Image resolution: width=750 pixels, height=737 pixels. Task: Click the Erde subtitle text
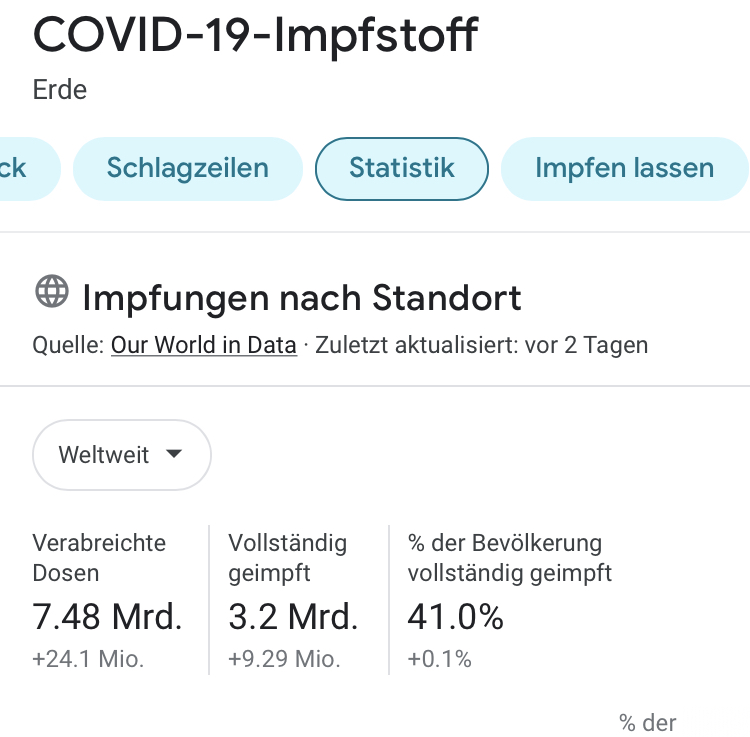[60, 89]
